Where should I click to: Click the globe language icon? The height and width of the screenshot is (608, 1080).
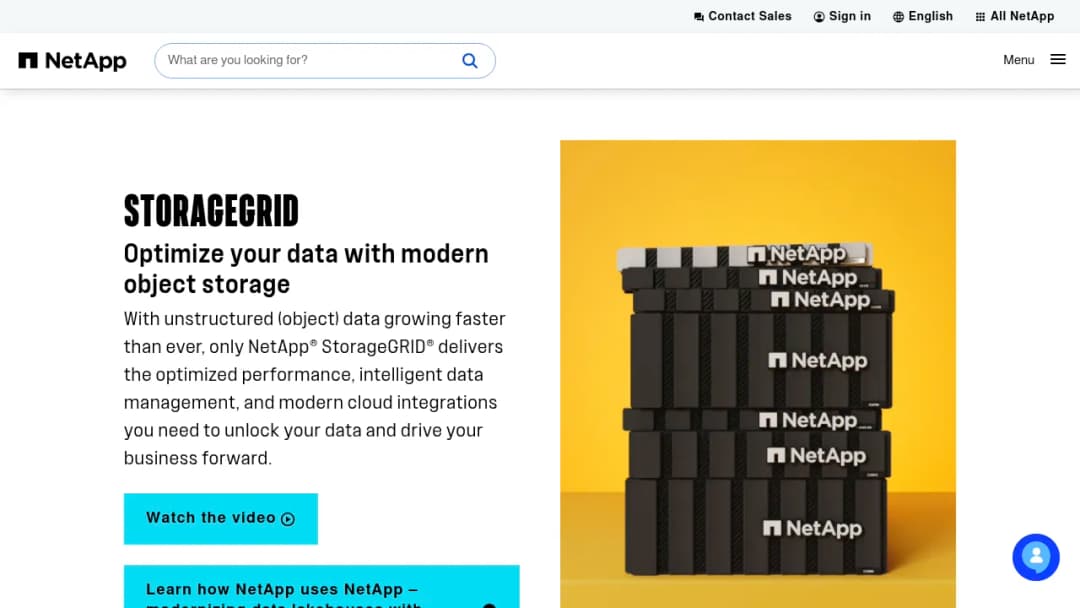point(898,17)
